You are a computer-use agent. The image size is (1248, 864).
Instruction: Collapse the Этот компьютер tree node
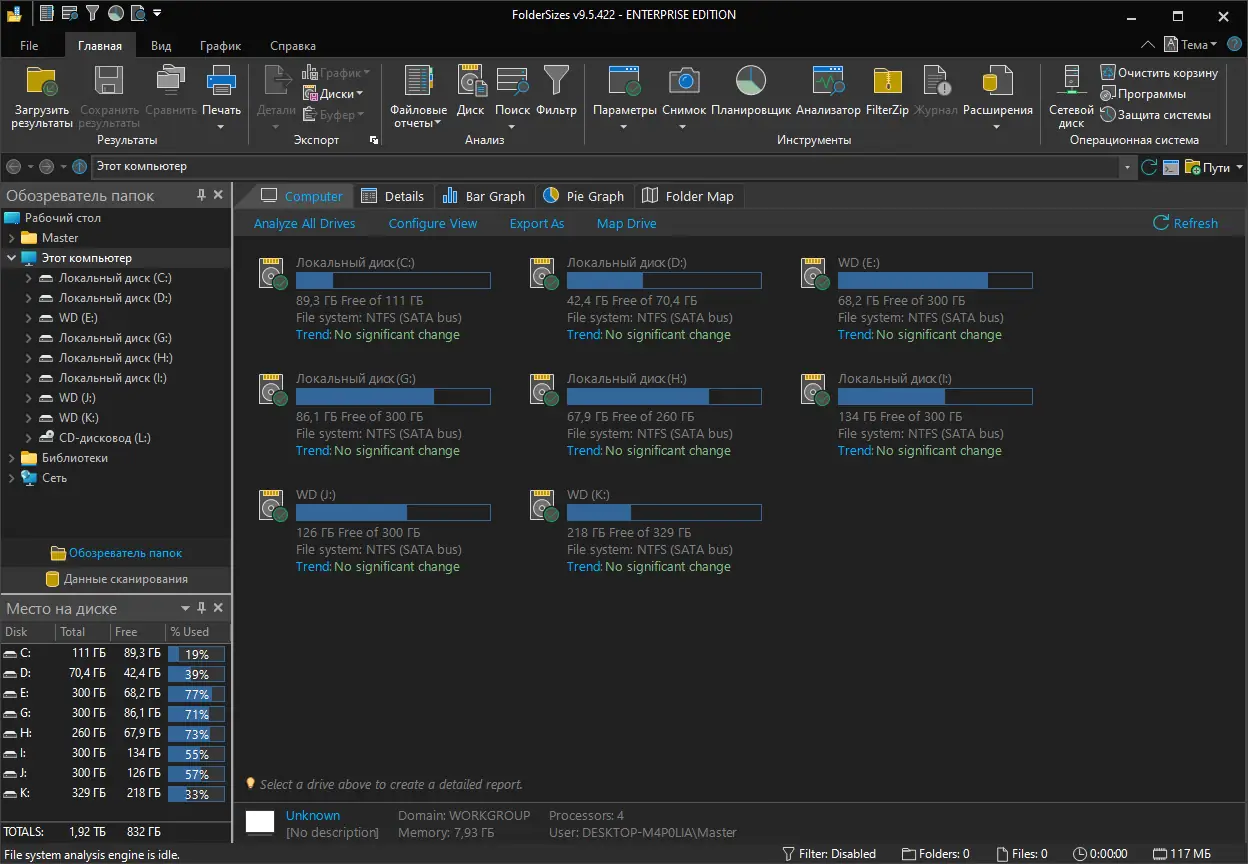pyautogui.click(x=12, y=258)
